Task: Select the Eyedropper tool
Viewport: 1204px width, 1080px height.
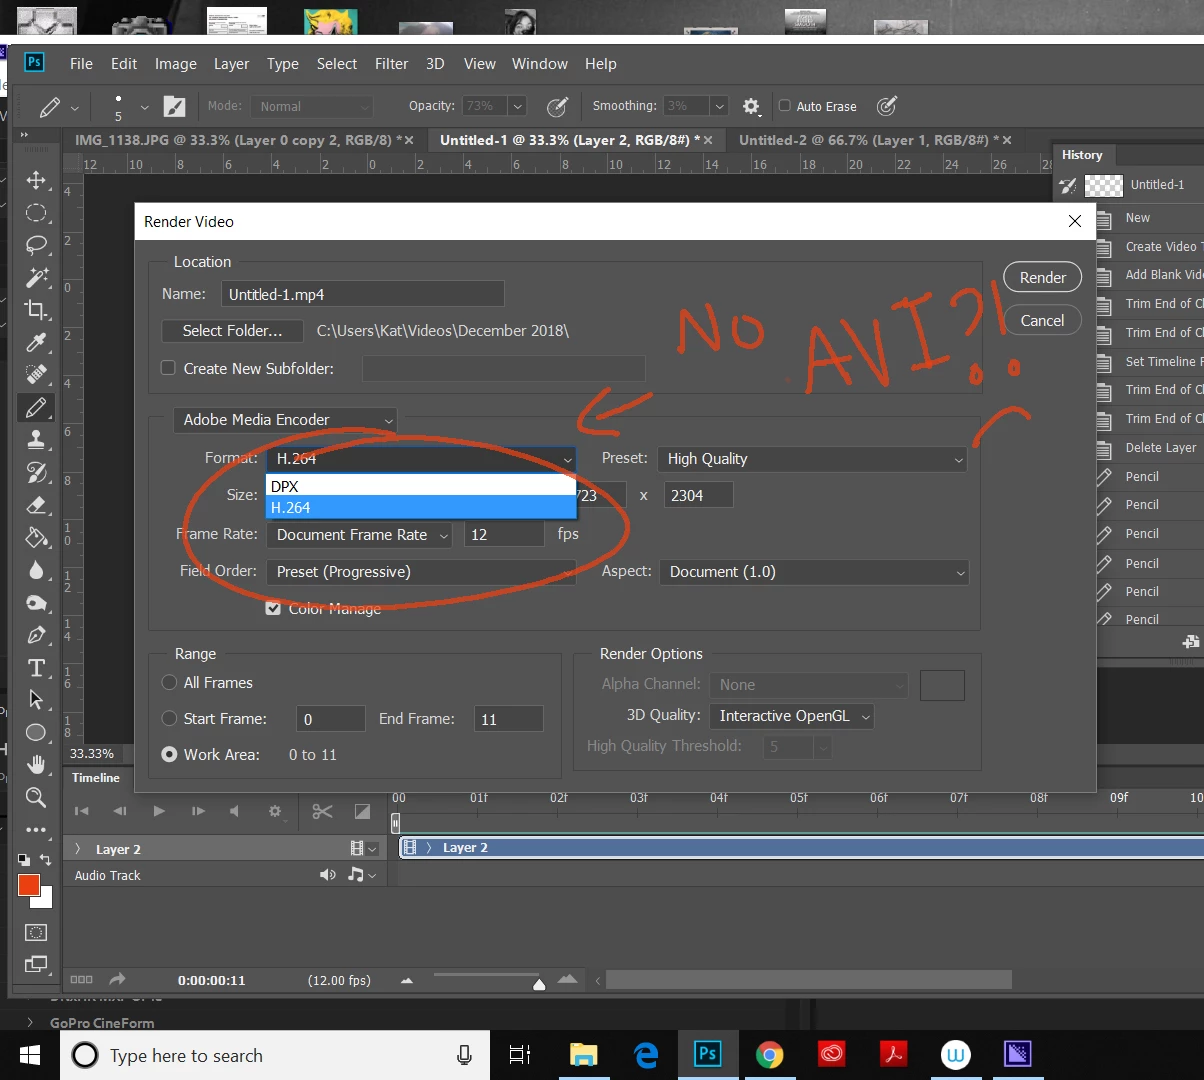Action: 36,343
